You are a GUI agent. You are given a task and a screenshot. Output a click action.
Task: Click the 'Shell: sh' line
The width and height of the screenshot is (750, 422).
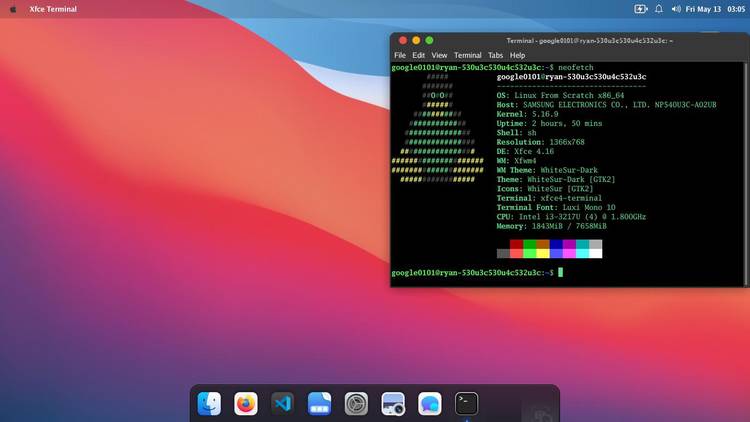pos(516,133)
